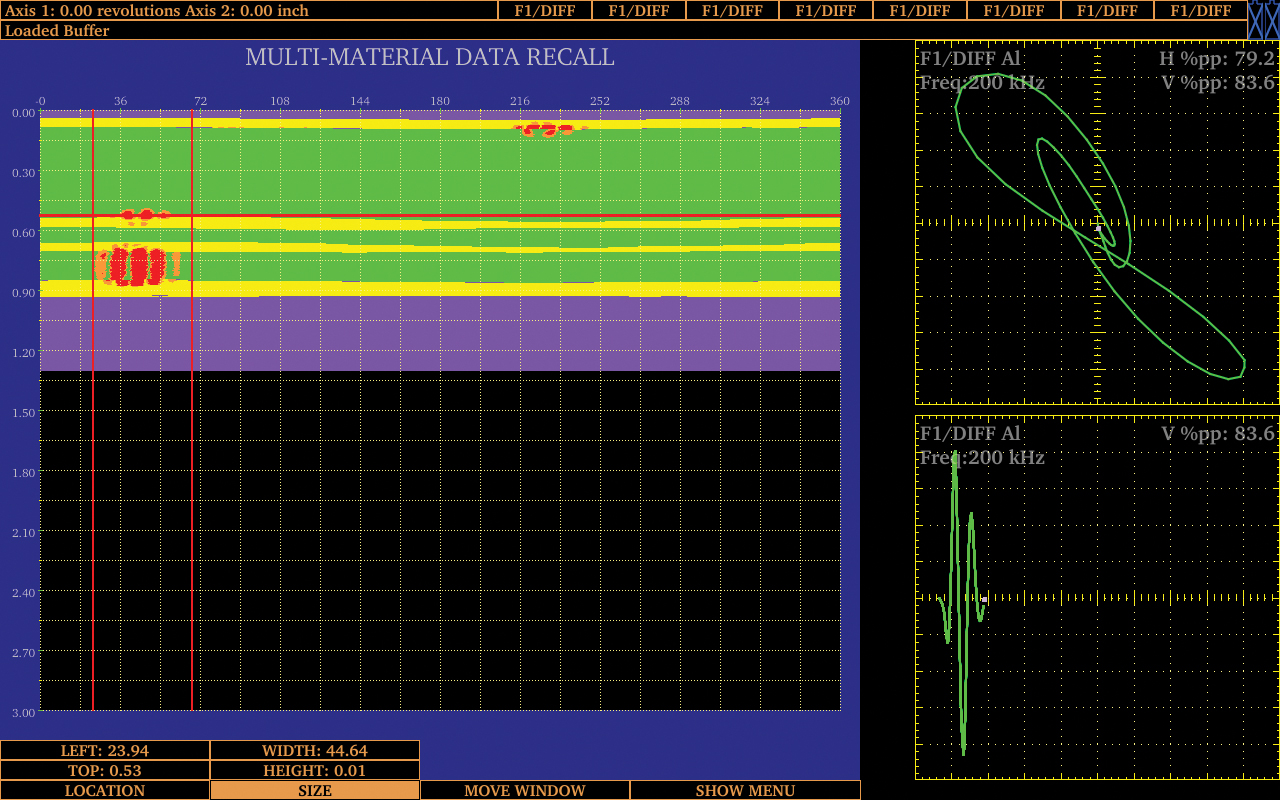The height and width of the screenshot is (800, 1280).
Task: Select the second F1/DIFF channel tab
Action: 639,10
